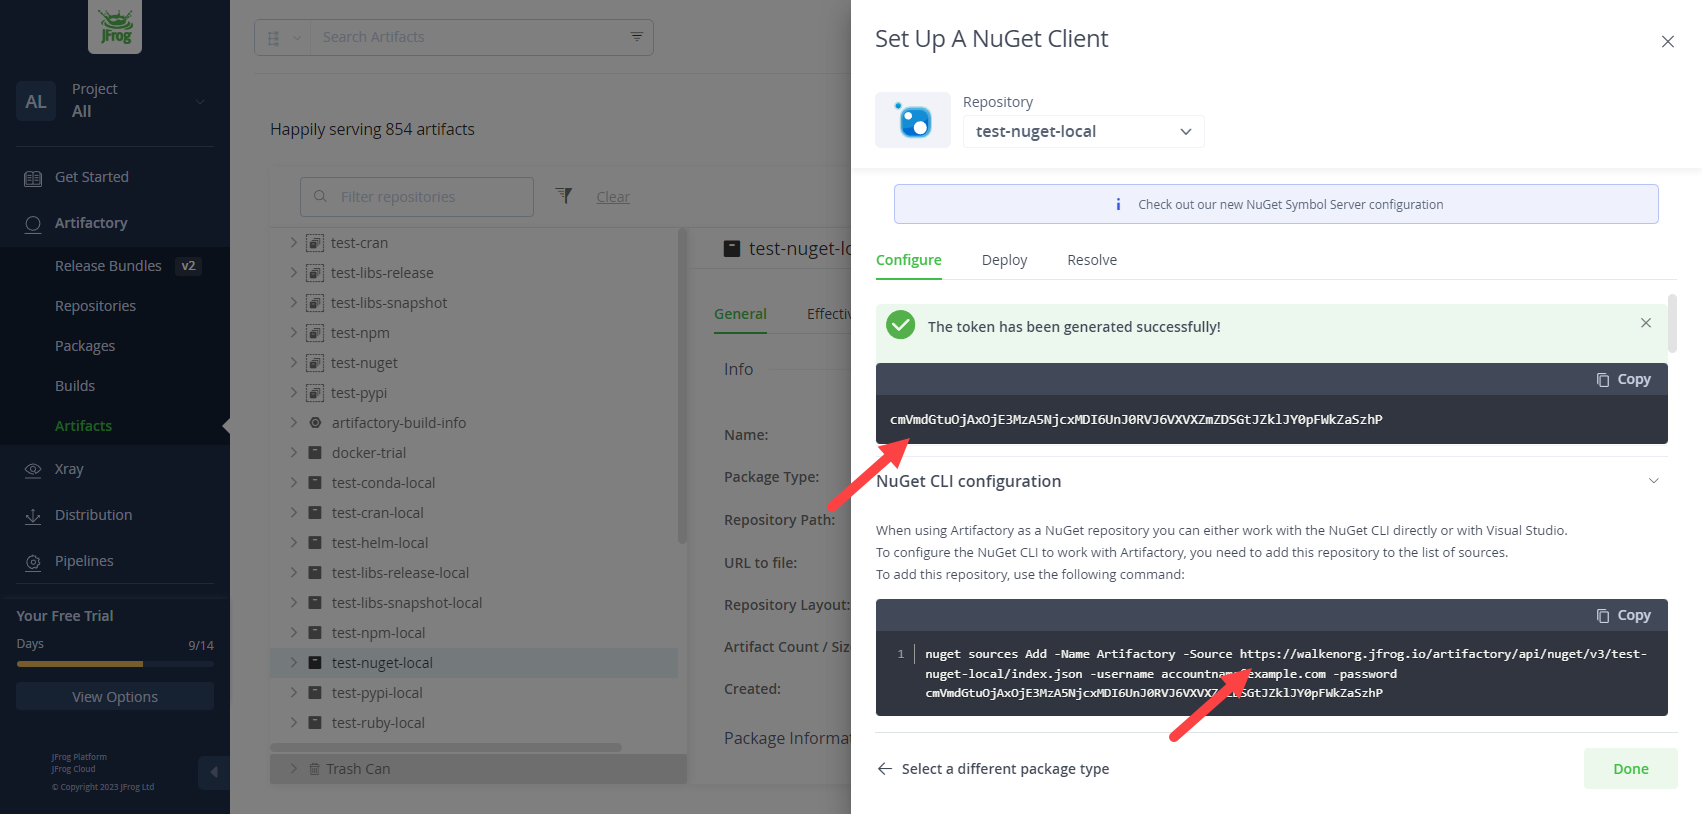Expand the test-nuget-local tree node
This screenshot has width=1702, height=814.
[293, 663]
